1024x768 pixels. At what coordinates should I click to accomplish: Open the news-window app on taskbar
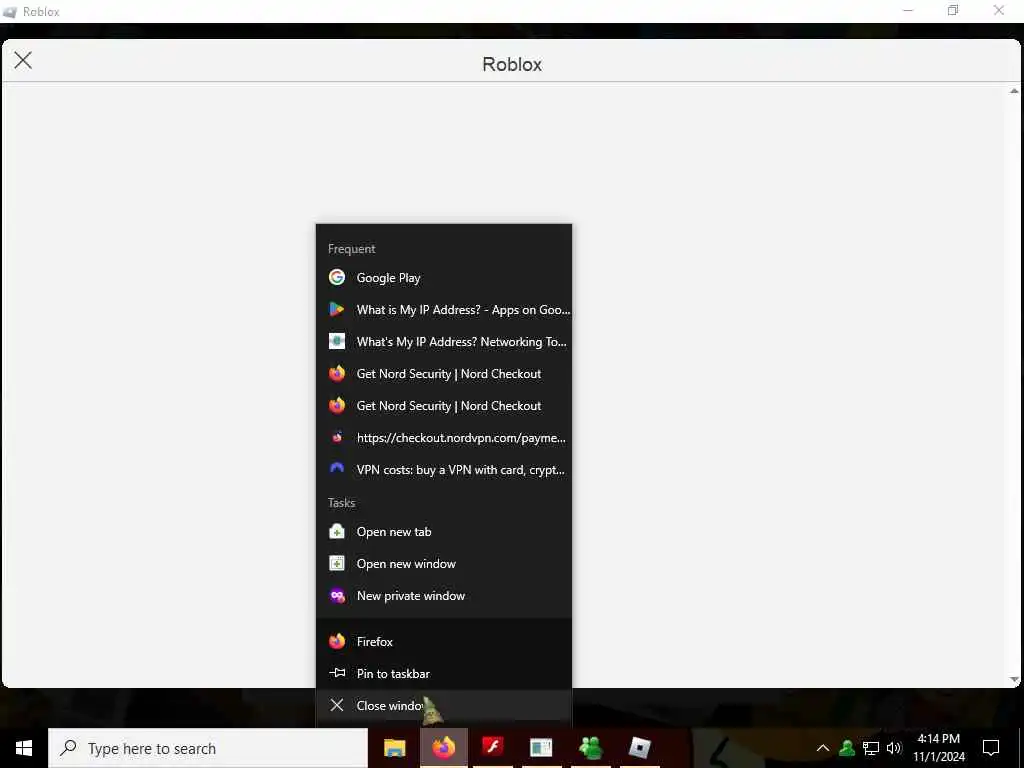pos(541,748)
